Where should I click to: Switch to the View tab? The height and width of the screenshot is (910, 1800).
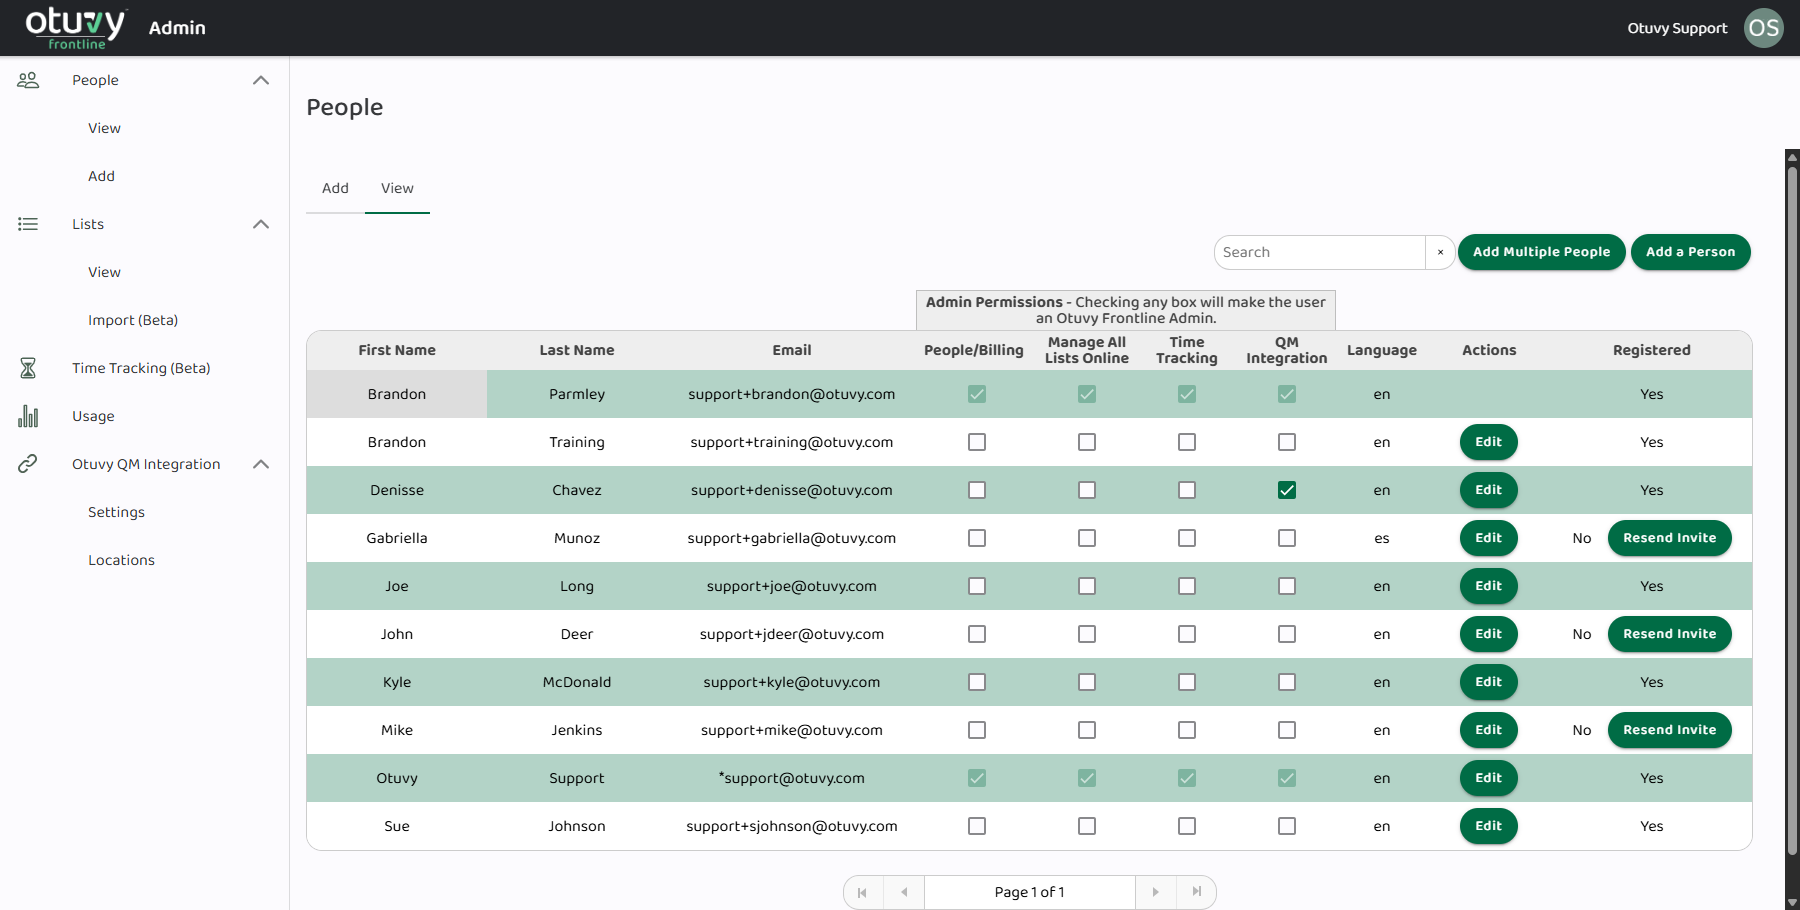(397, 188)
